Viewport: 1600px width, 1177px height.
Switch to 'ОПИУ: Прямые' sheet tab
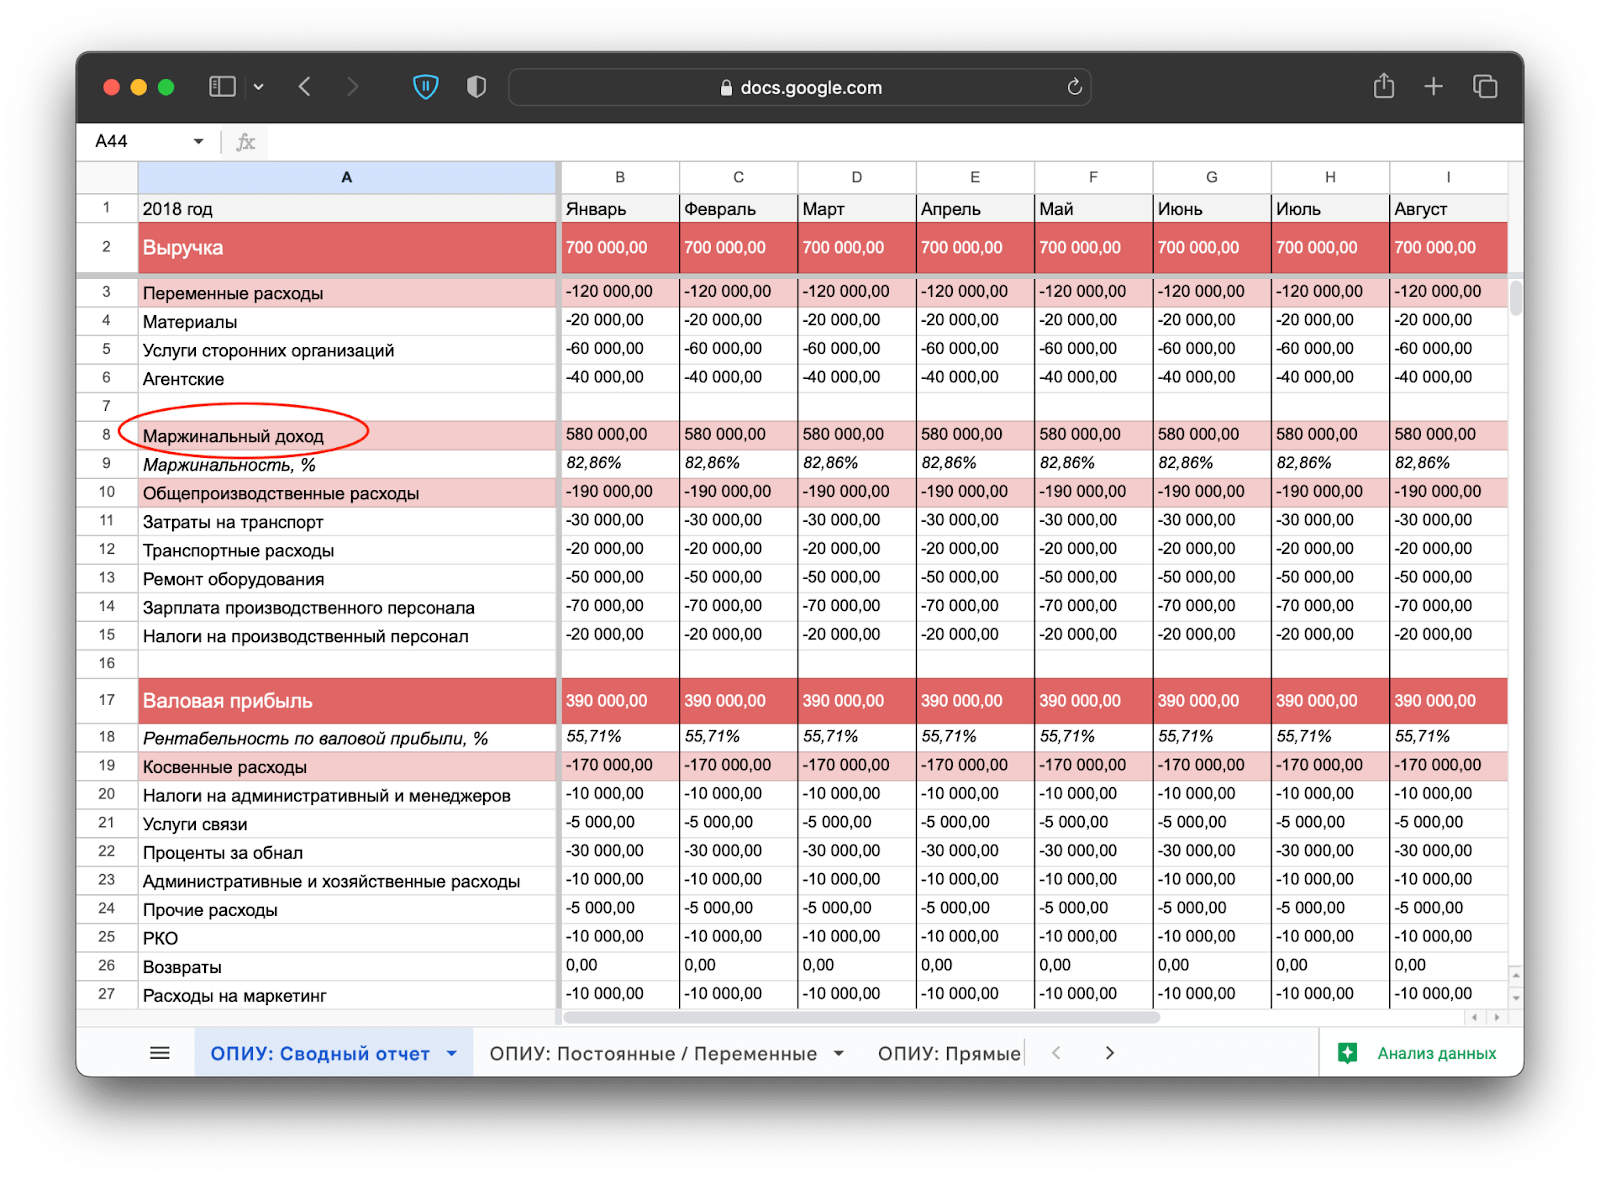point(948,1053)
